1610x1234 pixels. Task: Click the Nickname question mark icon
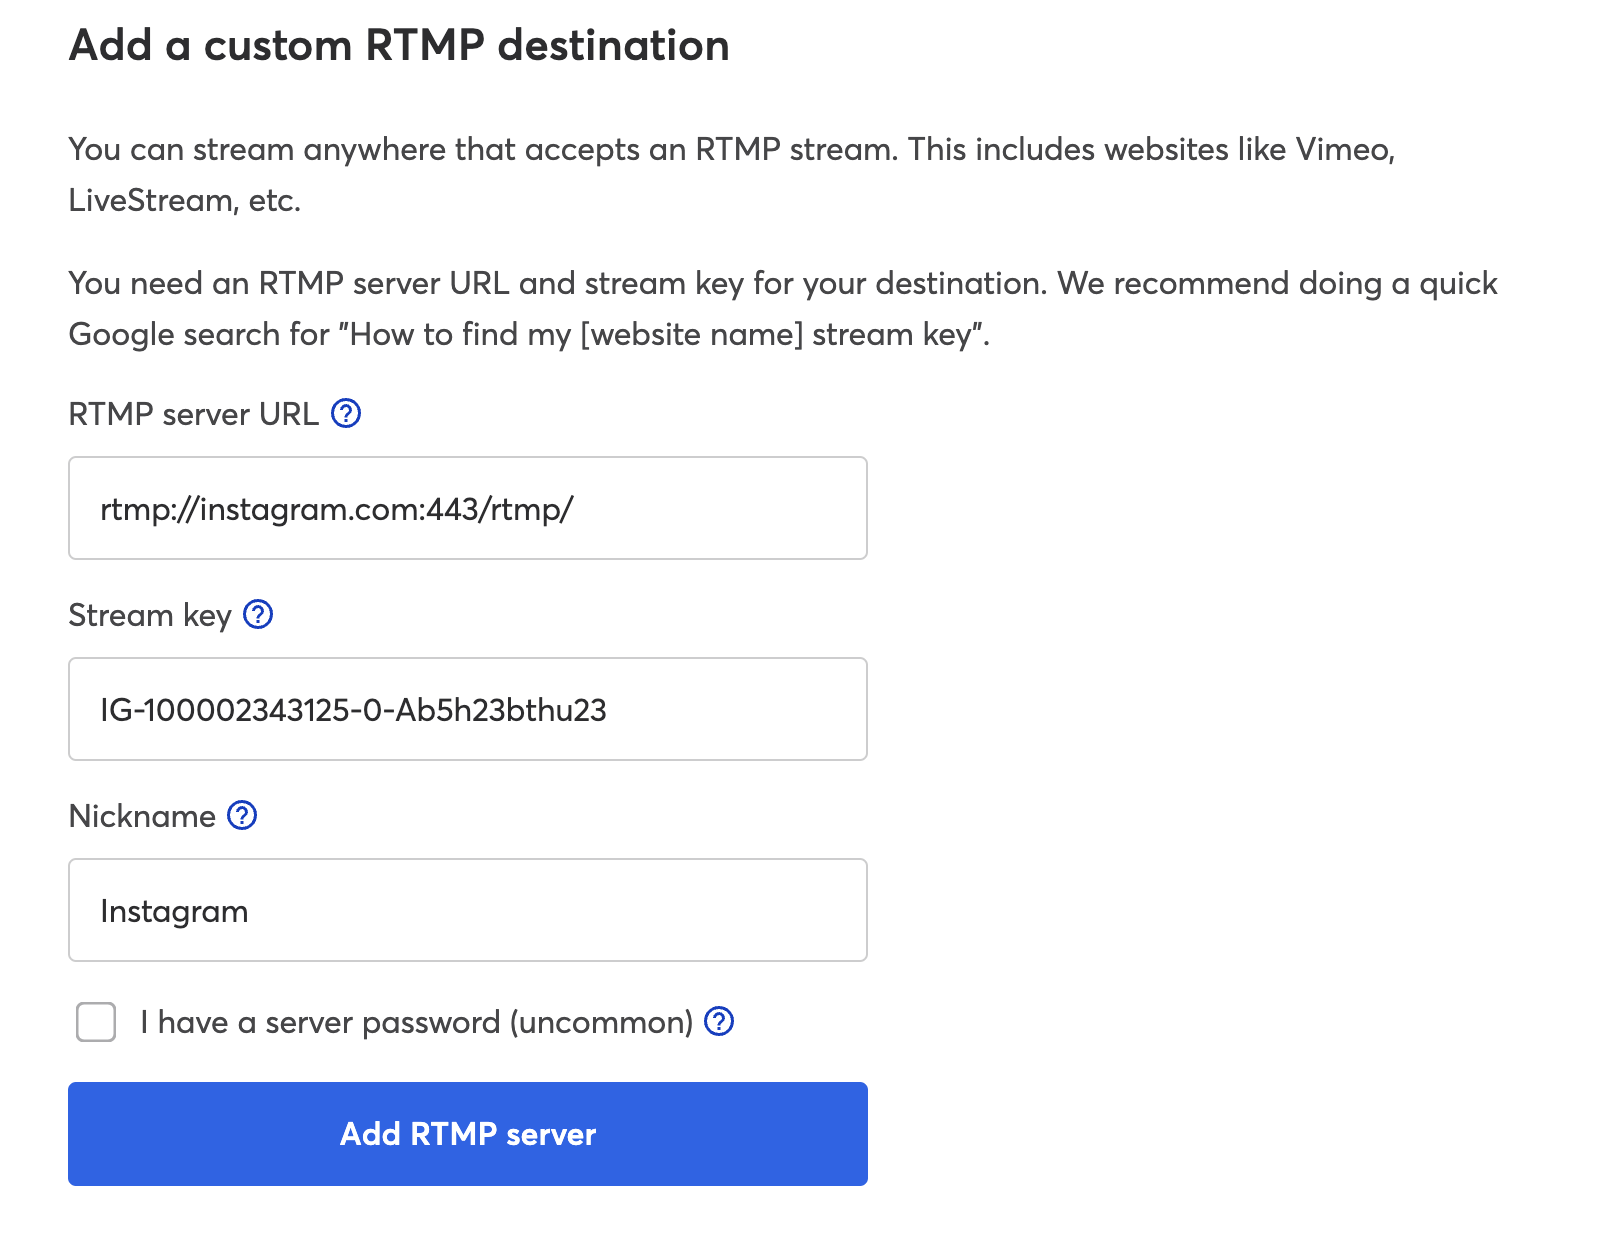pos(242,815)
